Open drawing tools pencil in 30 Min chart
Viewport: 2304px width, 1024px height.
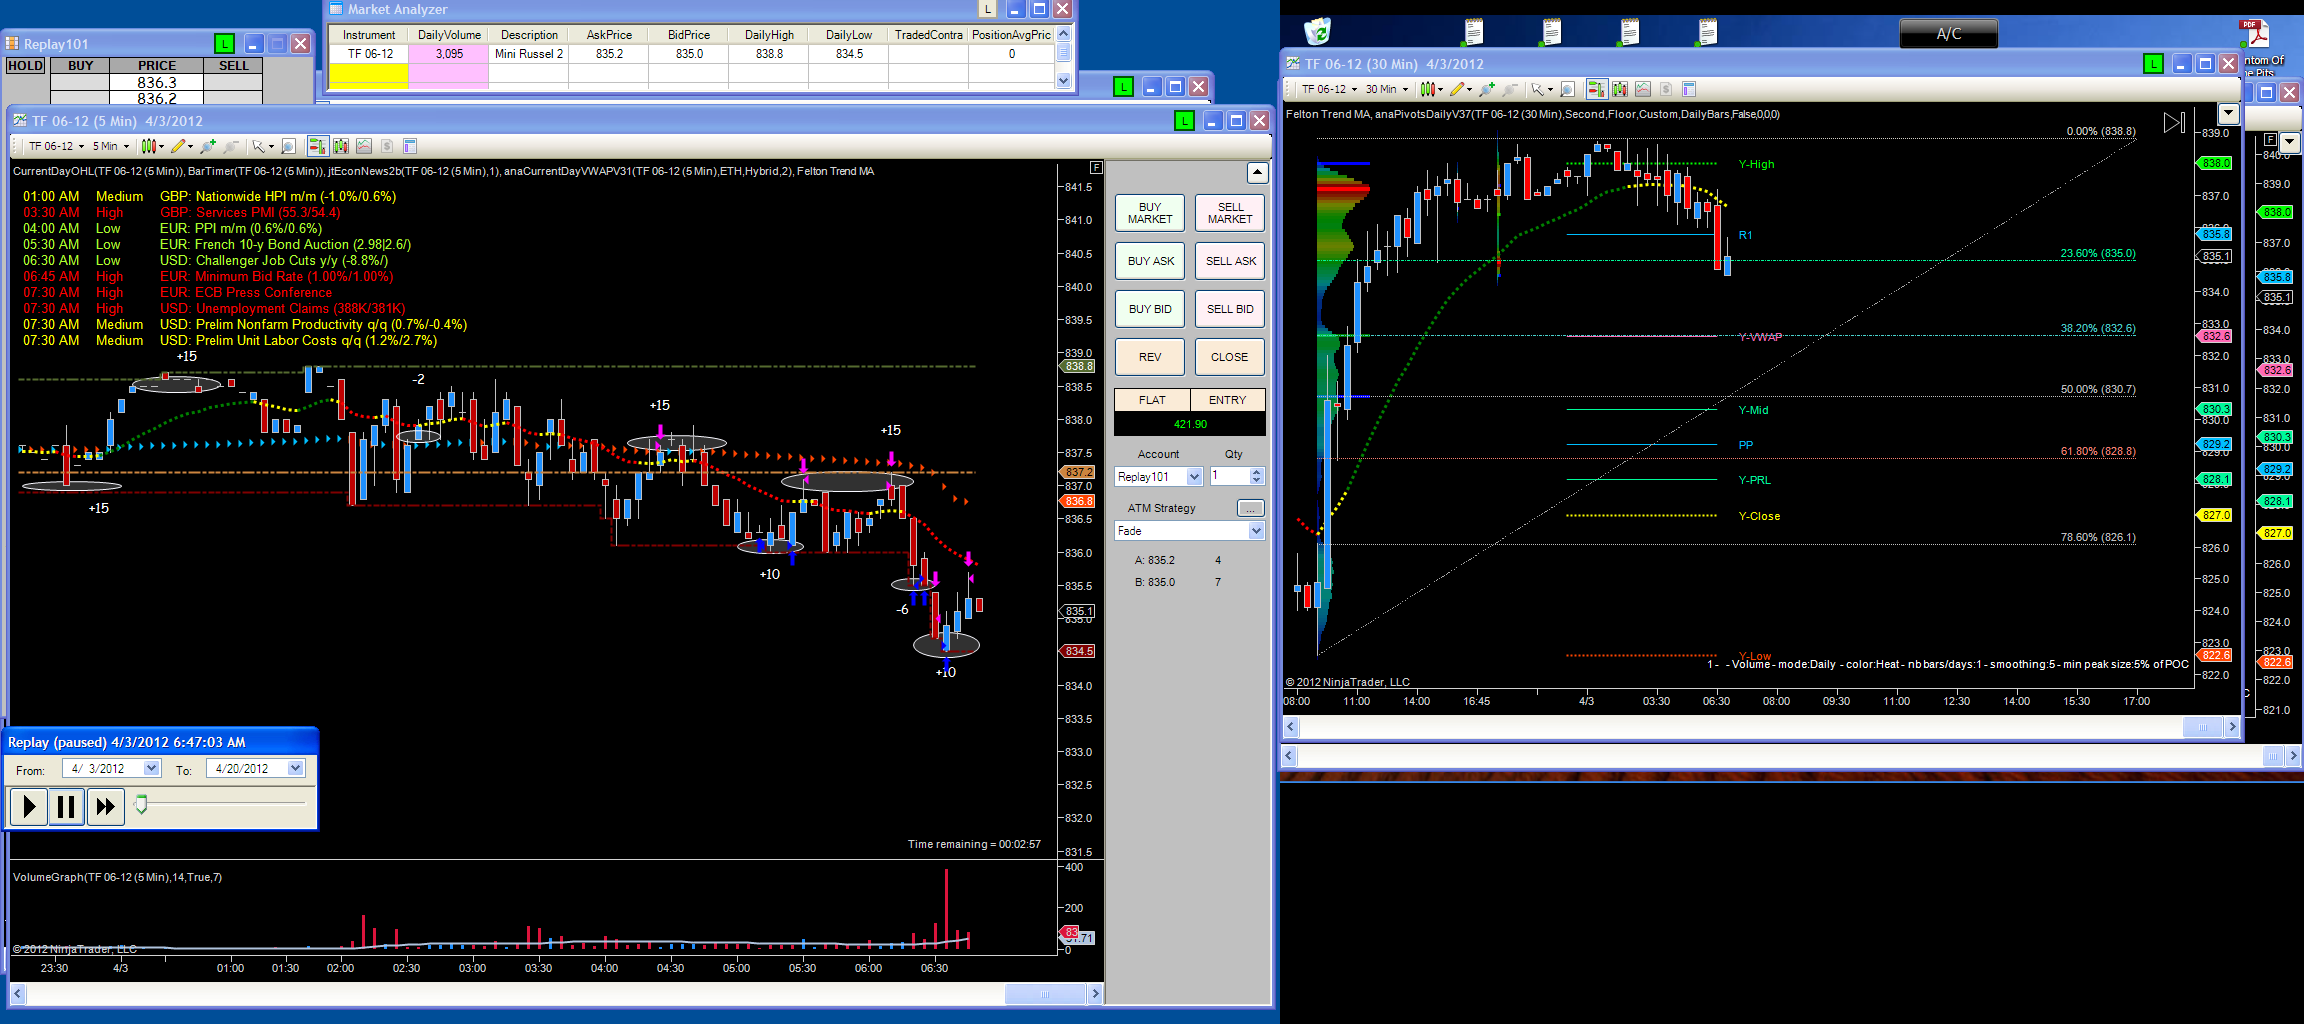coord(1460,89)
